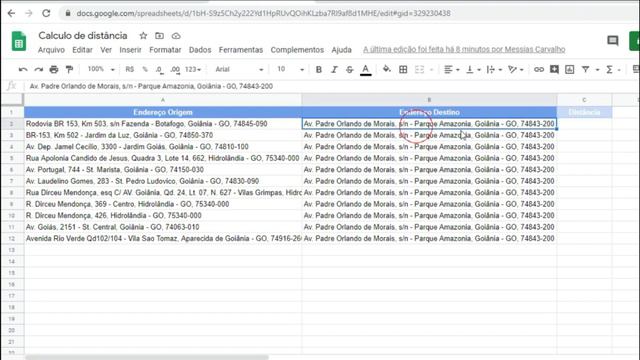Open the Formatar menu
The image size is (640, 360).
165,50
